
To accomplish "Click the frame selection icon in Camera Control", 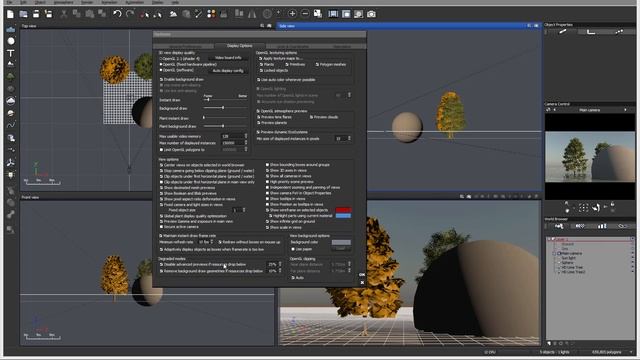I will pyautogui.click(x=583, y=208).
